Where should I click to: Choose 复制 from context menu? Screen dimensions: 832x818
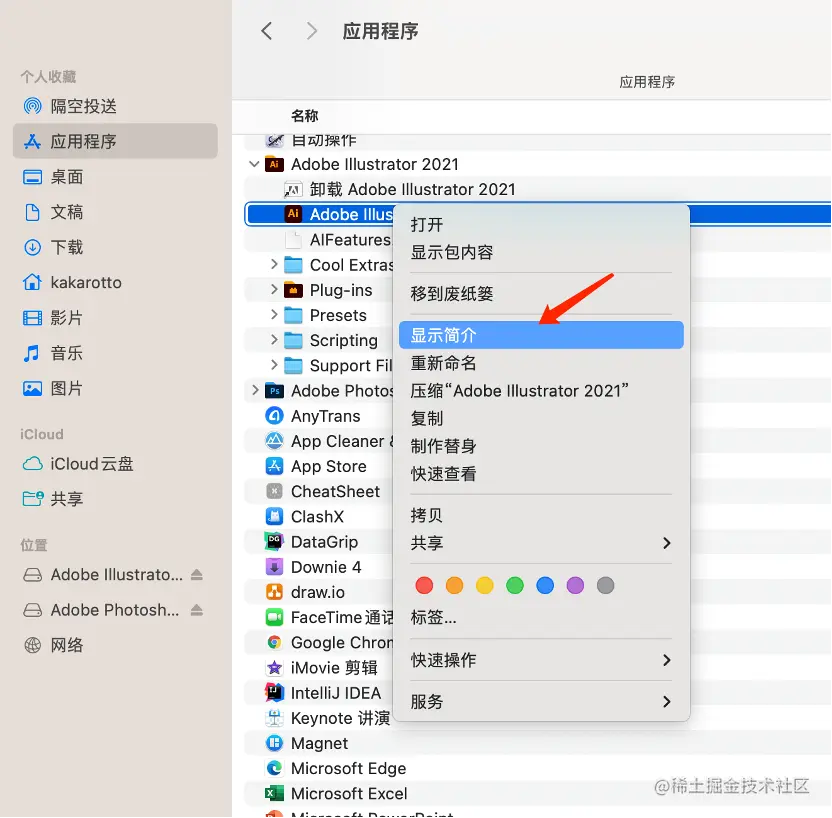point(541,419)
